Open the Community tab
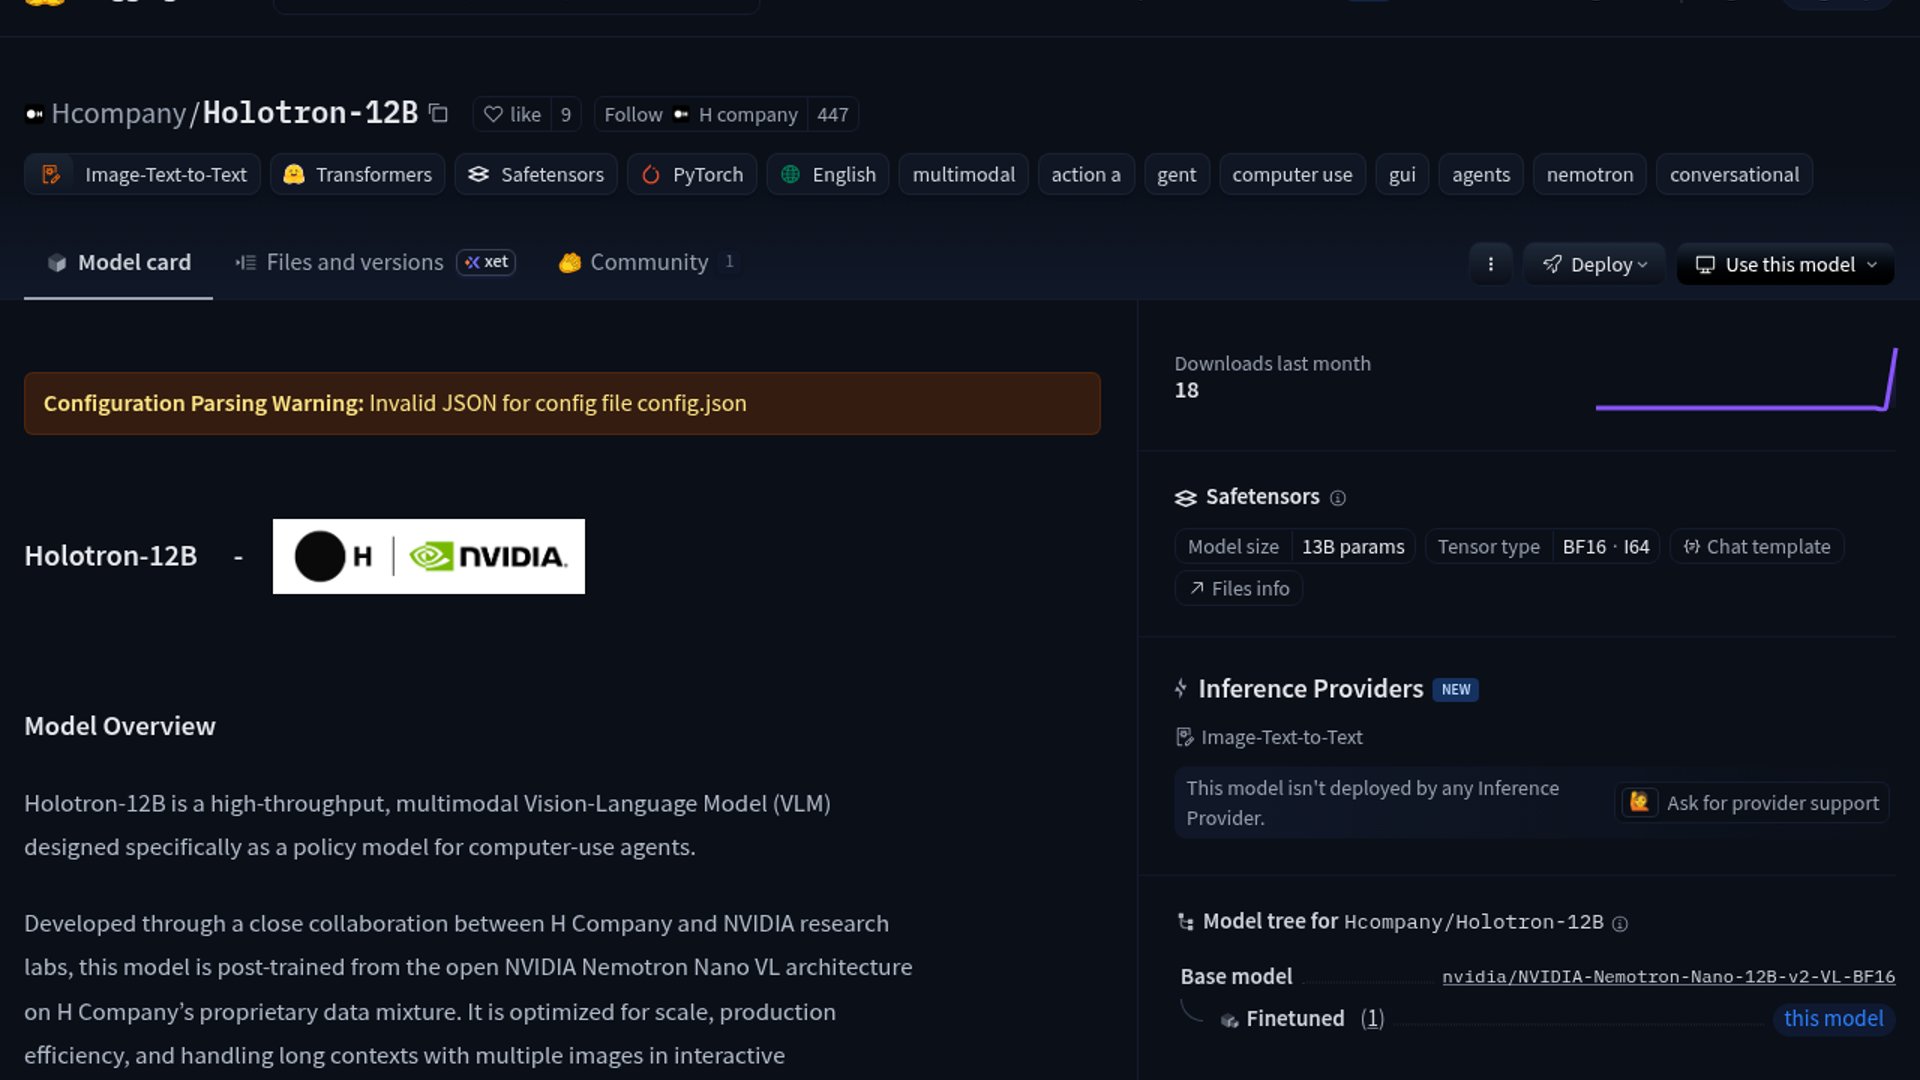This screenshot has width=1920, height=1080. [x=648, y=262]
